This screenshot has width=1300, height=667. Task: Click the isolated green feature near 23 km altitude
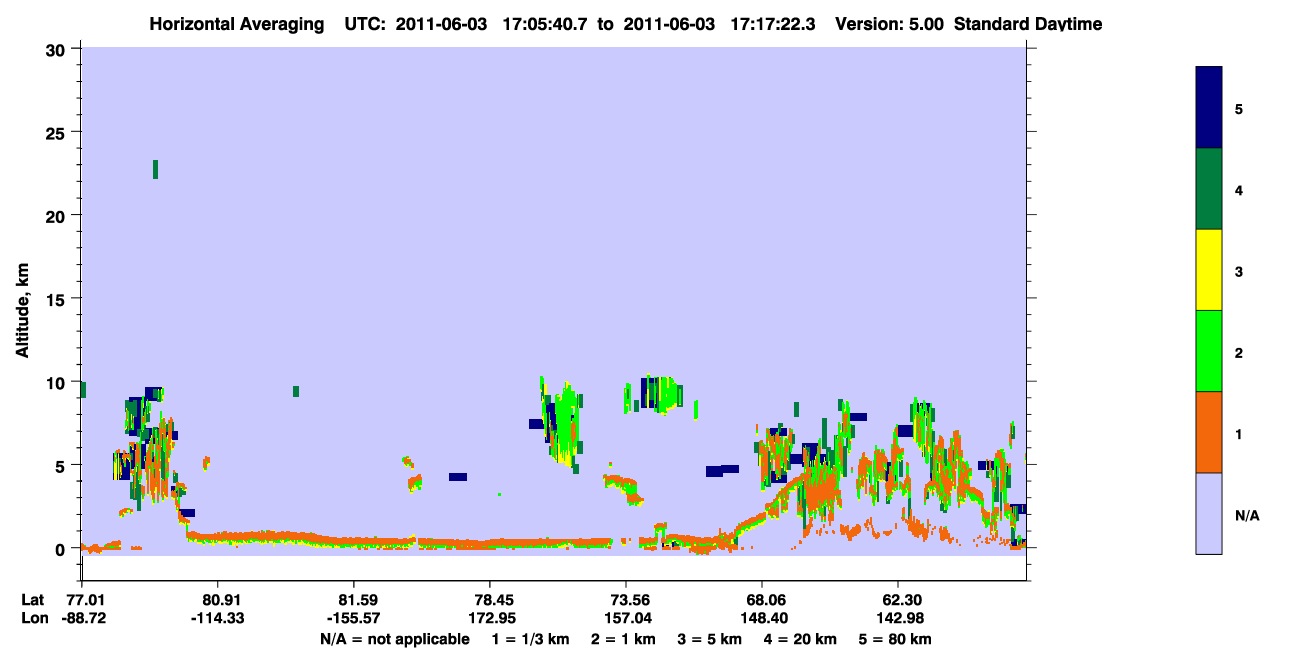pyautogui.click(x=155, y=169)
